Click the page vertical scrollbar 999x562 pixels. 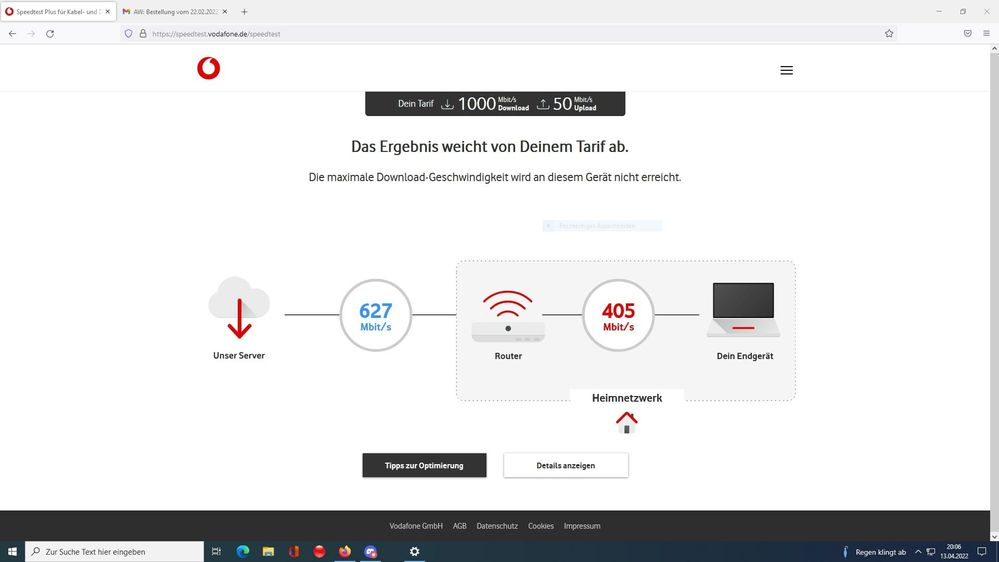[x=994, y=293]
